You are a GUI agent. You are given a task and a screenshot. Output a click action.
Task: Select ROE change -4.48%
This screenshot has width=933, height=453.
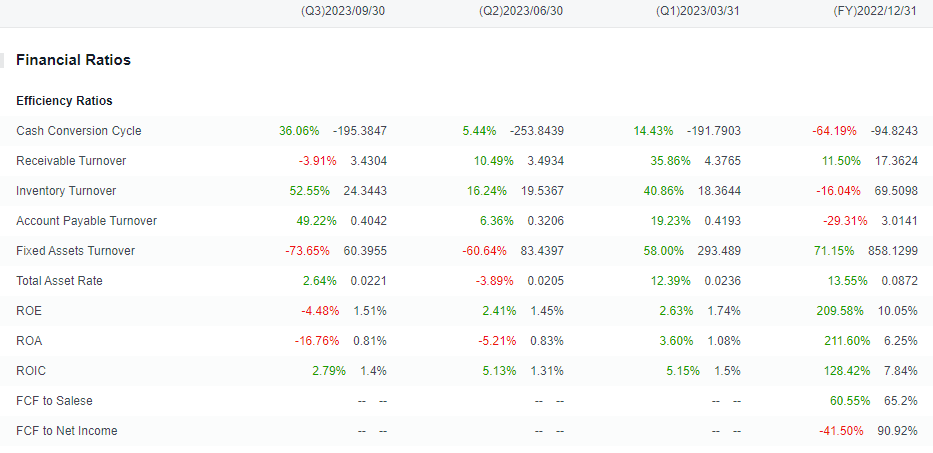pyautogui.click(x=320, y=311)
